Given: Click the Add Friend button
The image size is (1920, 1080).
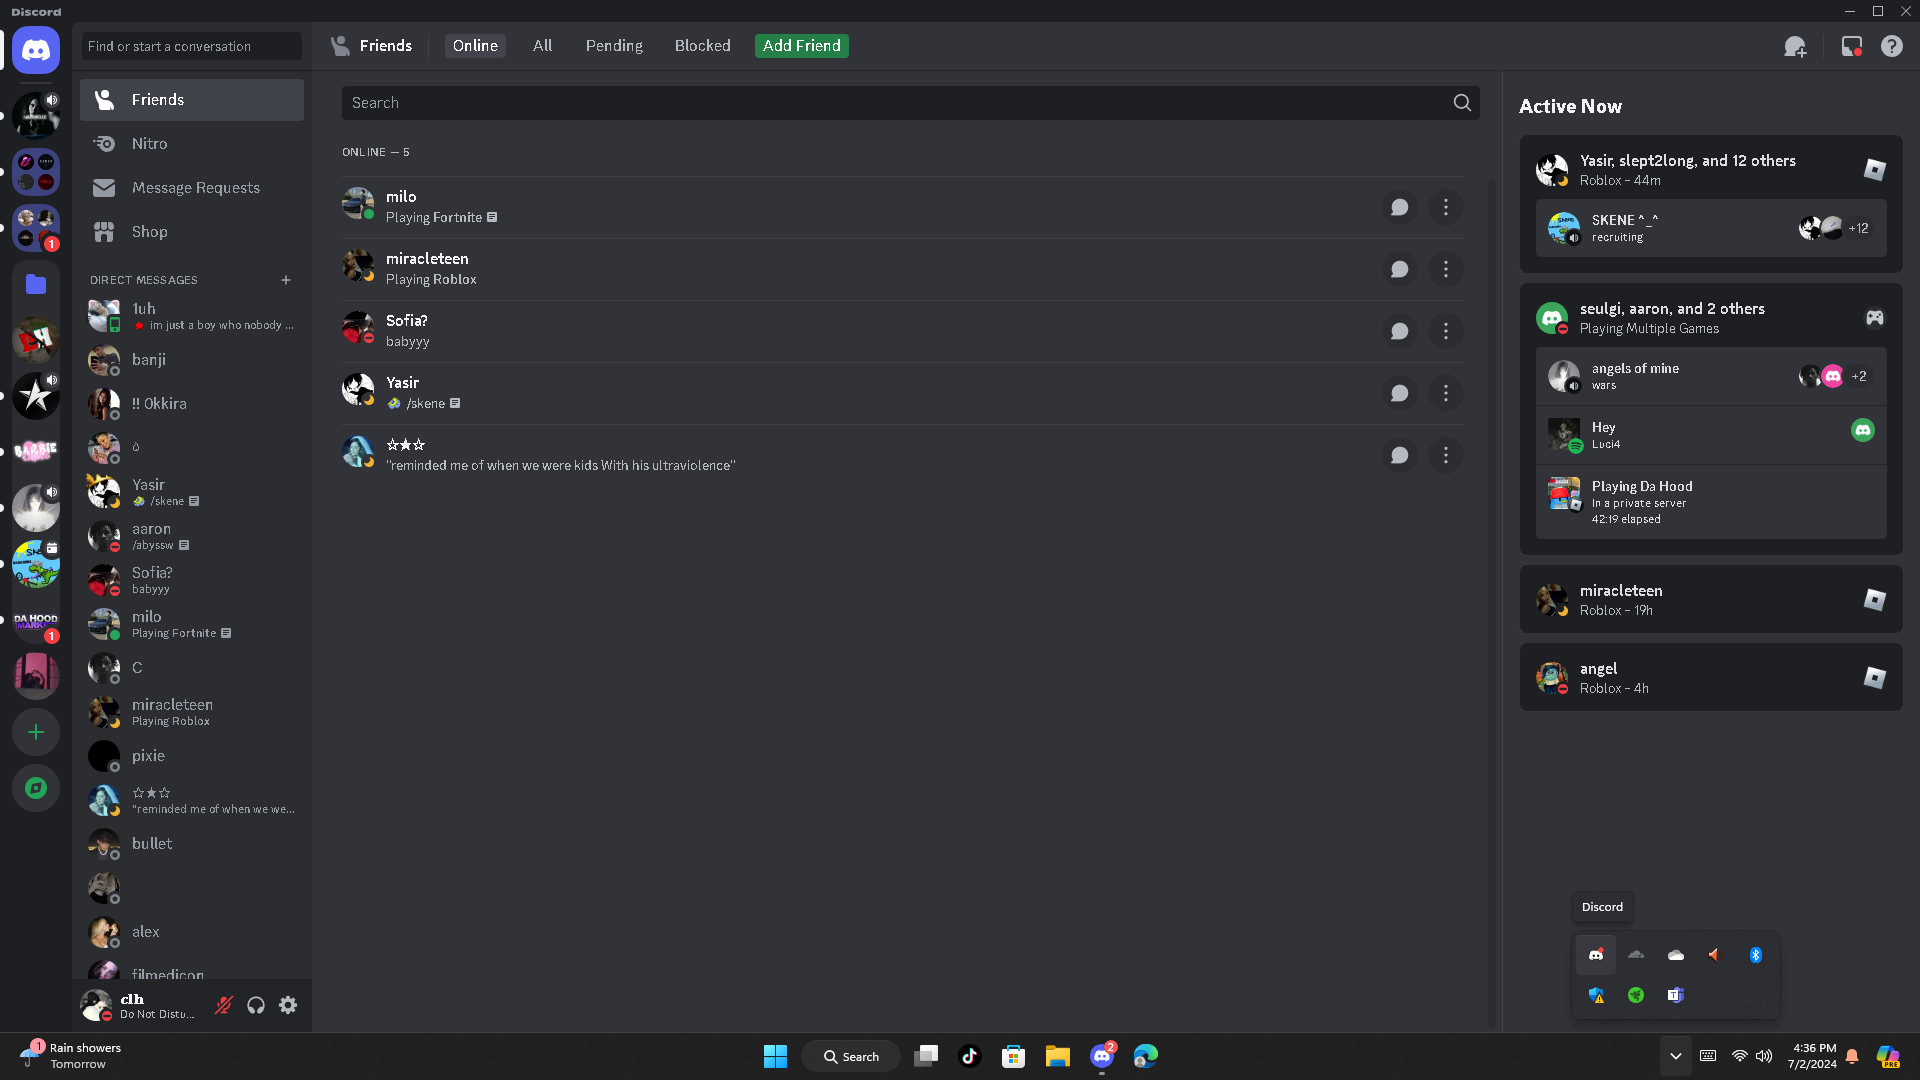Looking at the screenshot, I should (801, 46).
